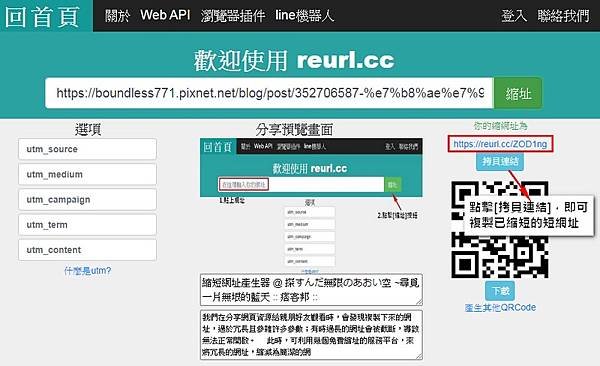Click the share description text area
This screenshot has width=600, height=366.
point(311,335)
